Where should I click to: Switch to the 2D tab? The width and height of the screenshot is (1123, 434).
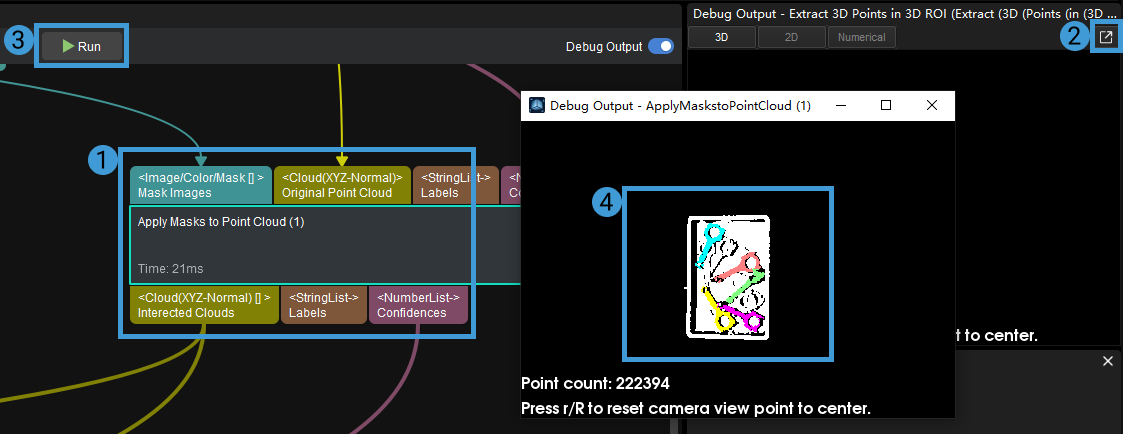(791, 37)
